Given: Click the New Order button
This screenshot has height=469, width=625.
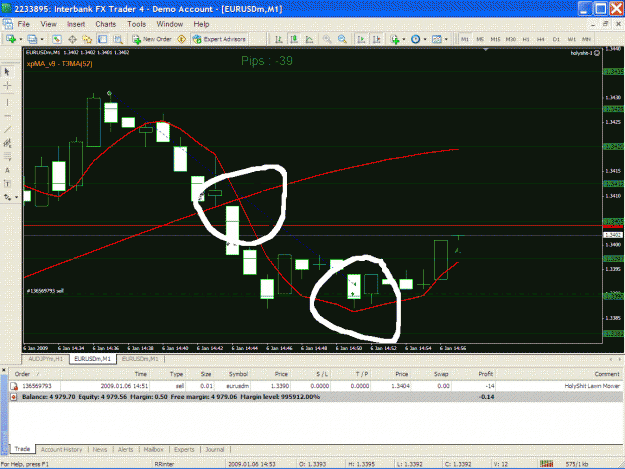Looking at the screenshot, I should click(152, 39).
